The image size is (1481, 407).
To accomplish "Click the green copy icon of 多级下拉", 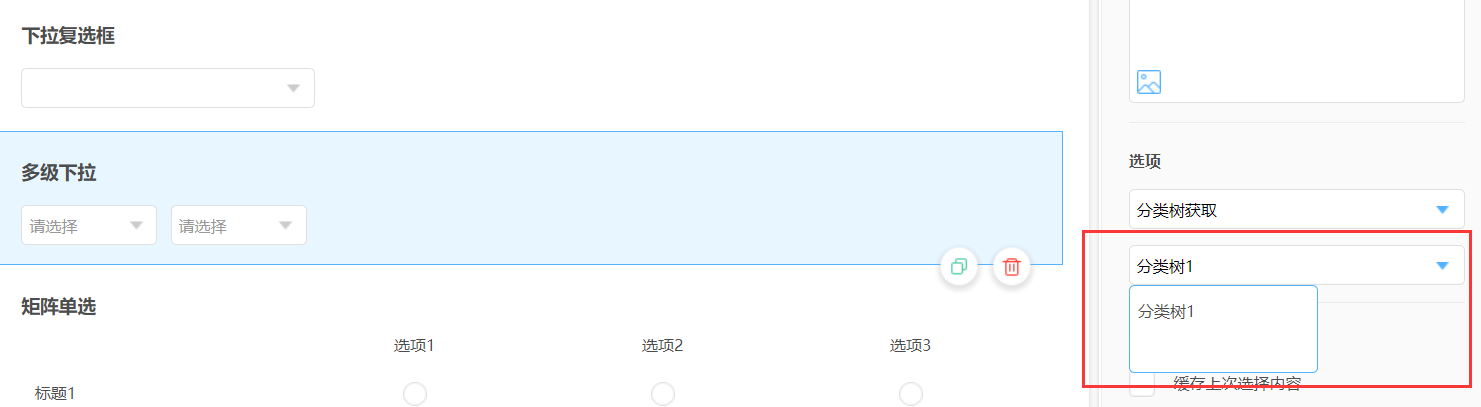I will (x=959, y=267).
